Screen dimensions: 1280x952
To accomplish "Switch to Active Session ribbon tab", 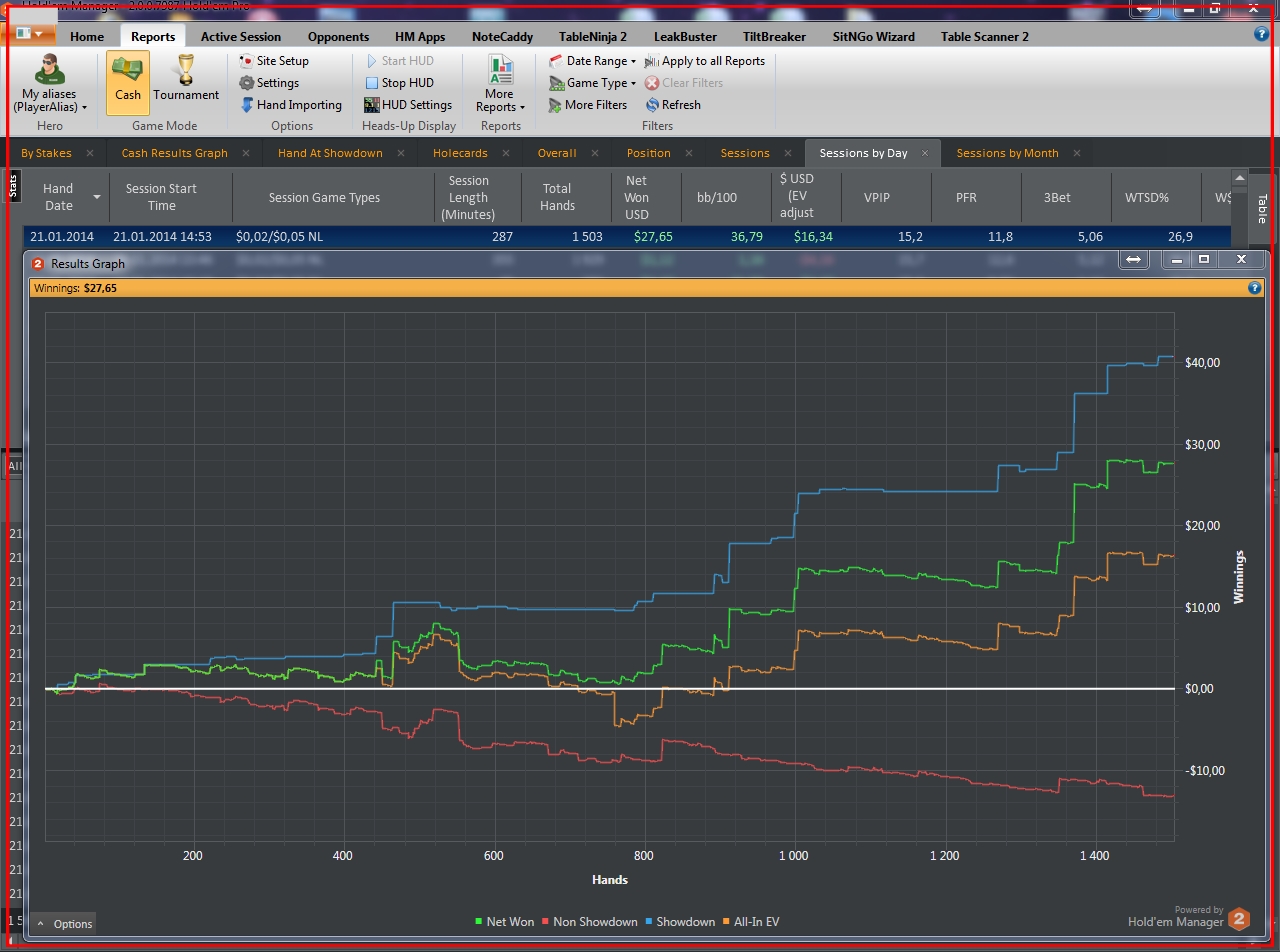I will tap(241, 37).
